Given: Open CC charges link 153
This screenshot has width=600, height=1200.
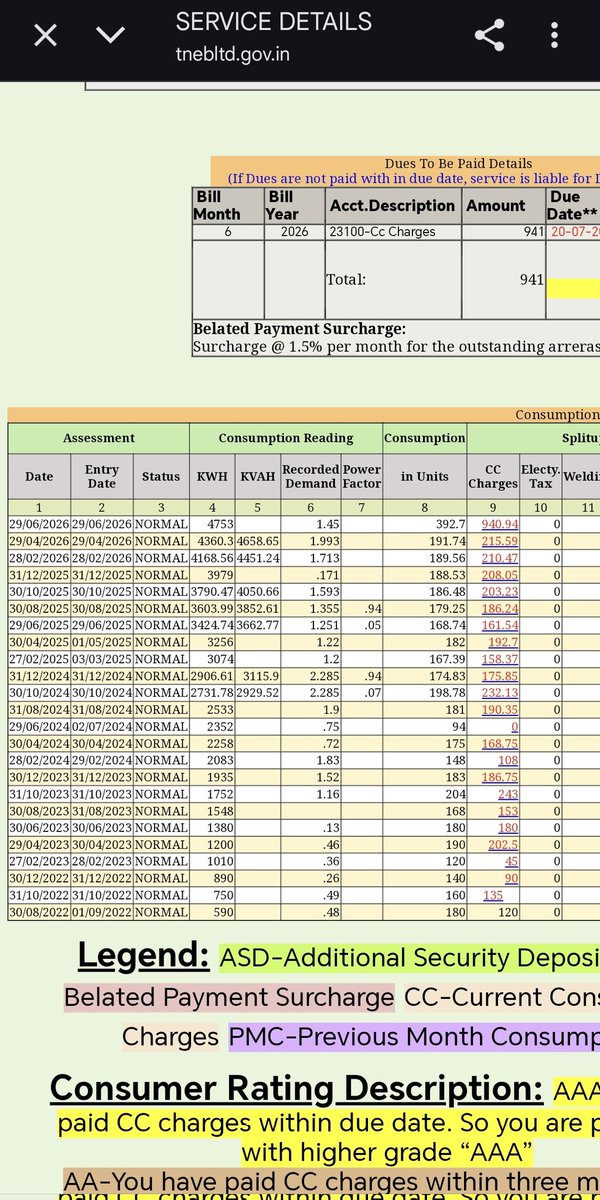Looking at the screenshot, I should (507, 811).
